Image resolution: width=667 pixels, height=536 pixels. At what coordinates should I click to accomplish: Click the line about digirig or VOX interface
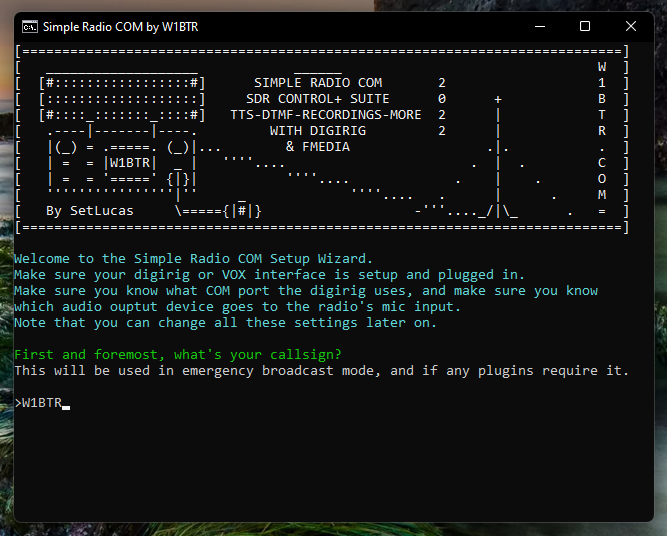click(269, 275)
